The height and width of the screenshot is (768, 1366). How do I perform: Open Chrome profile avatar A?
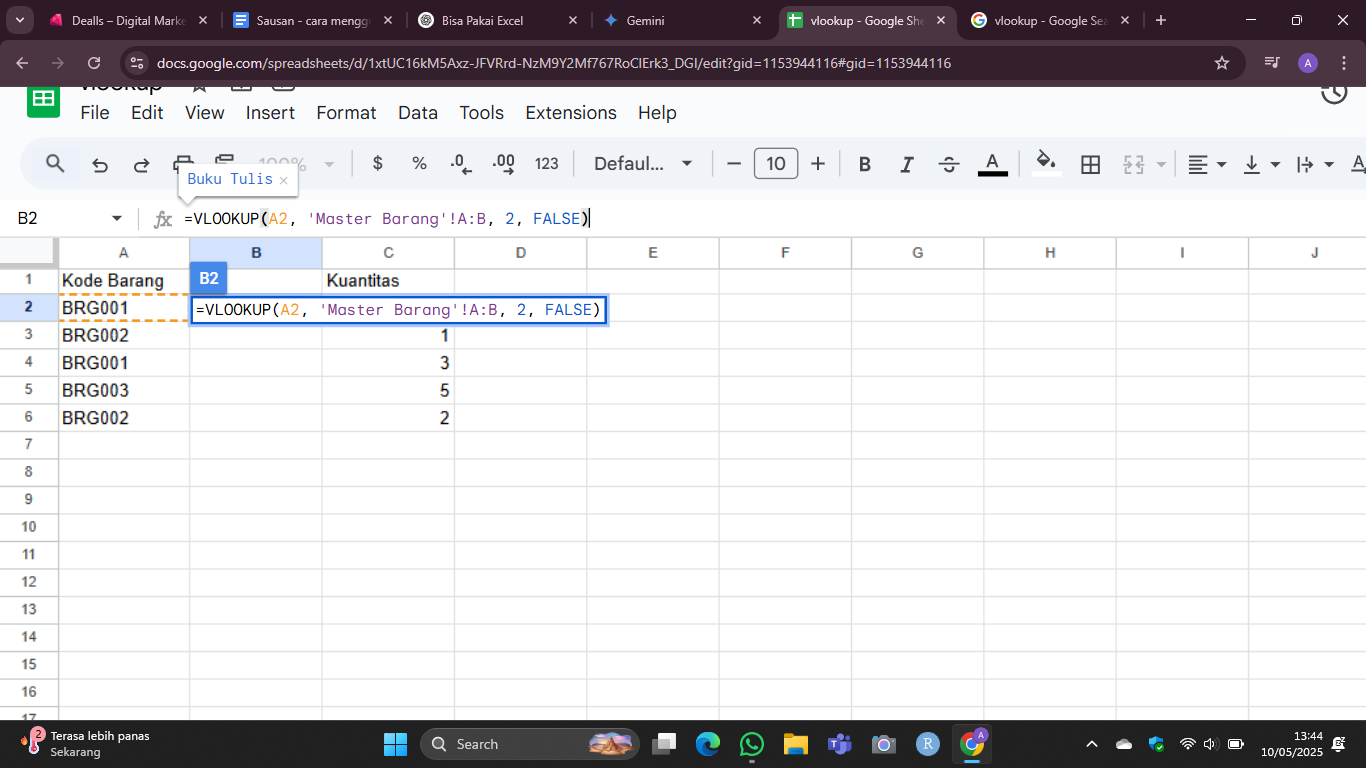(x=1308, y=63)
